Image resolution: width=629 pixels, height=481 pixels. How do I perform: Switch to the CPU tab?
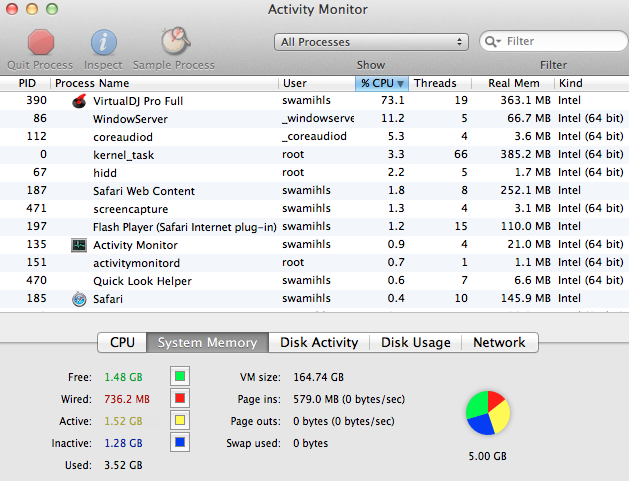click(x=122, y=342)
